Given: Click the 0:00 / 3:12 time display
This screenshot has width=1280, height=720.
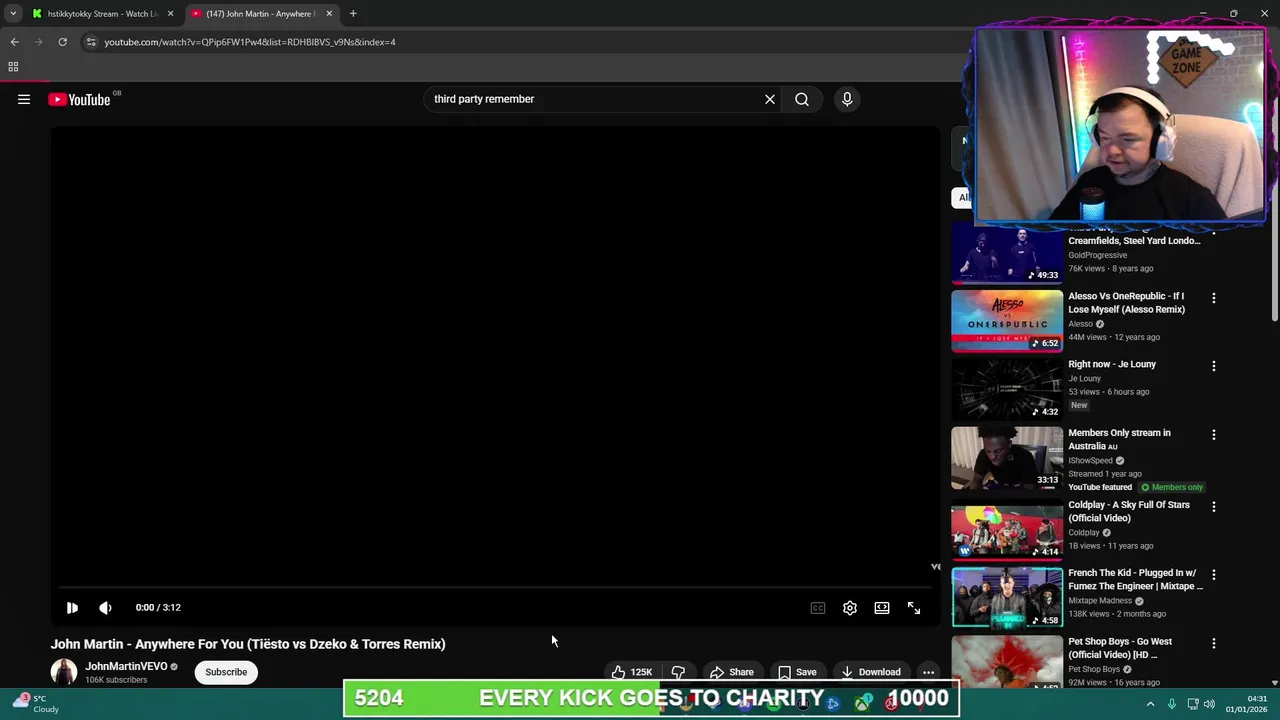Looking at the screenshot, I should (x=158, y=607).
